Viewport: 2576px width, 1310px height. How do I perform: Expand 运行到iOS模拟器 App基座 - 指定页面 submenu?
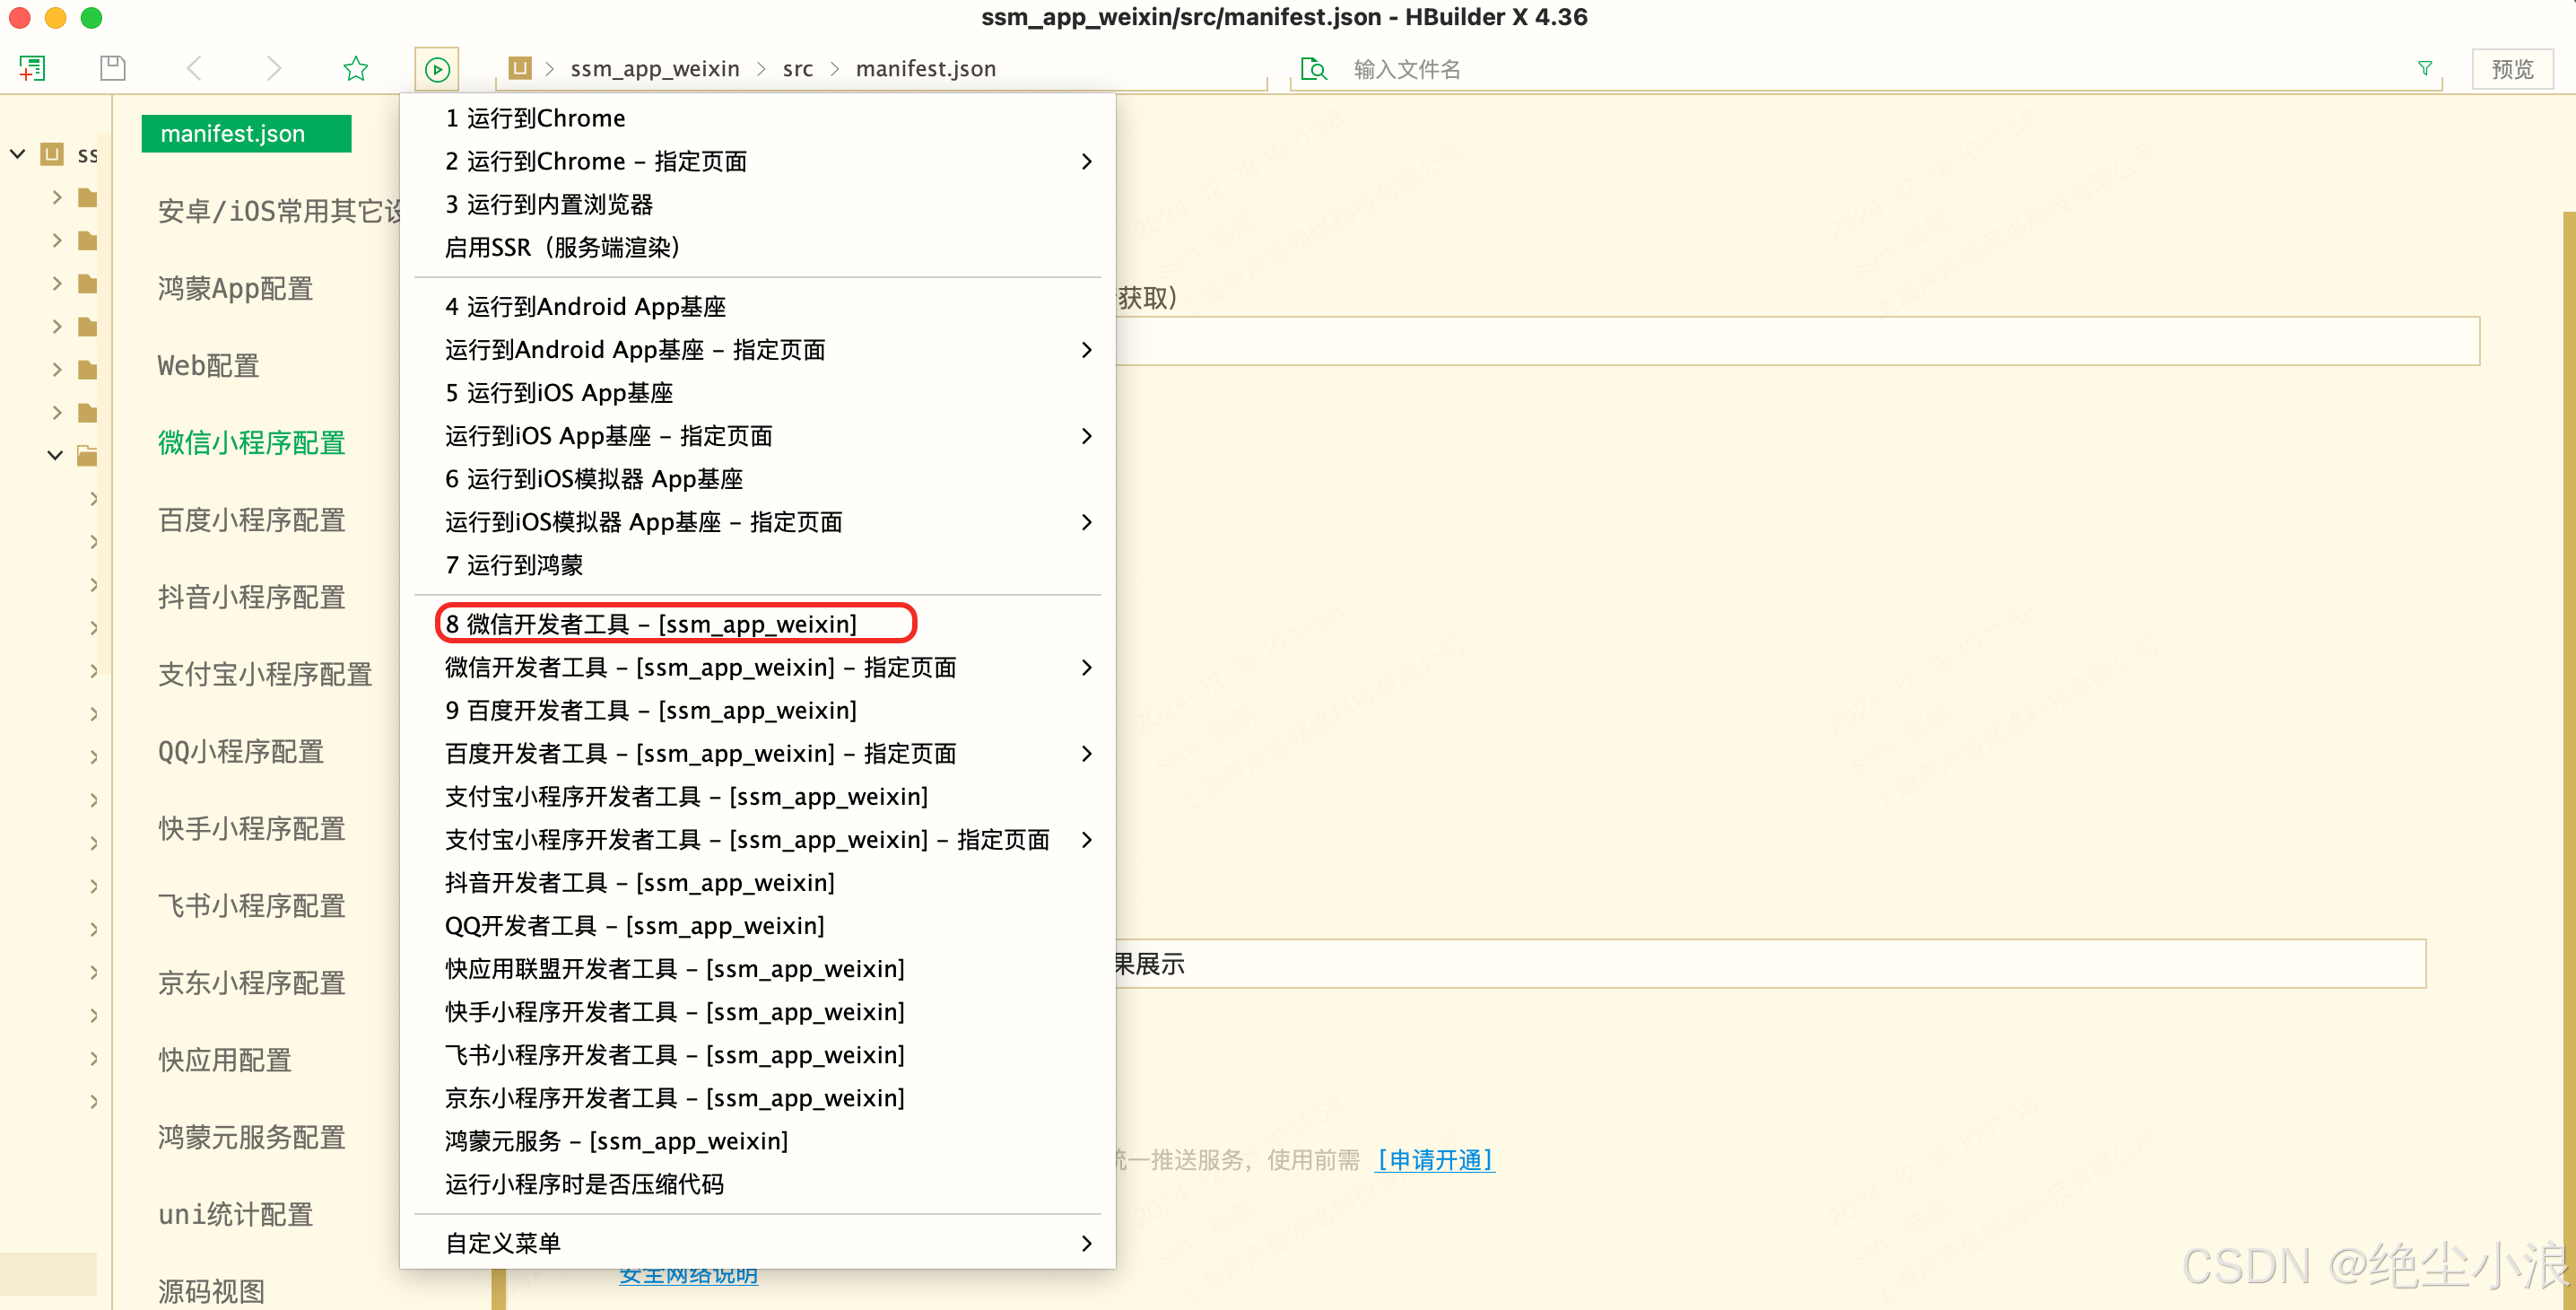click(x=758, y=522)
